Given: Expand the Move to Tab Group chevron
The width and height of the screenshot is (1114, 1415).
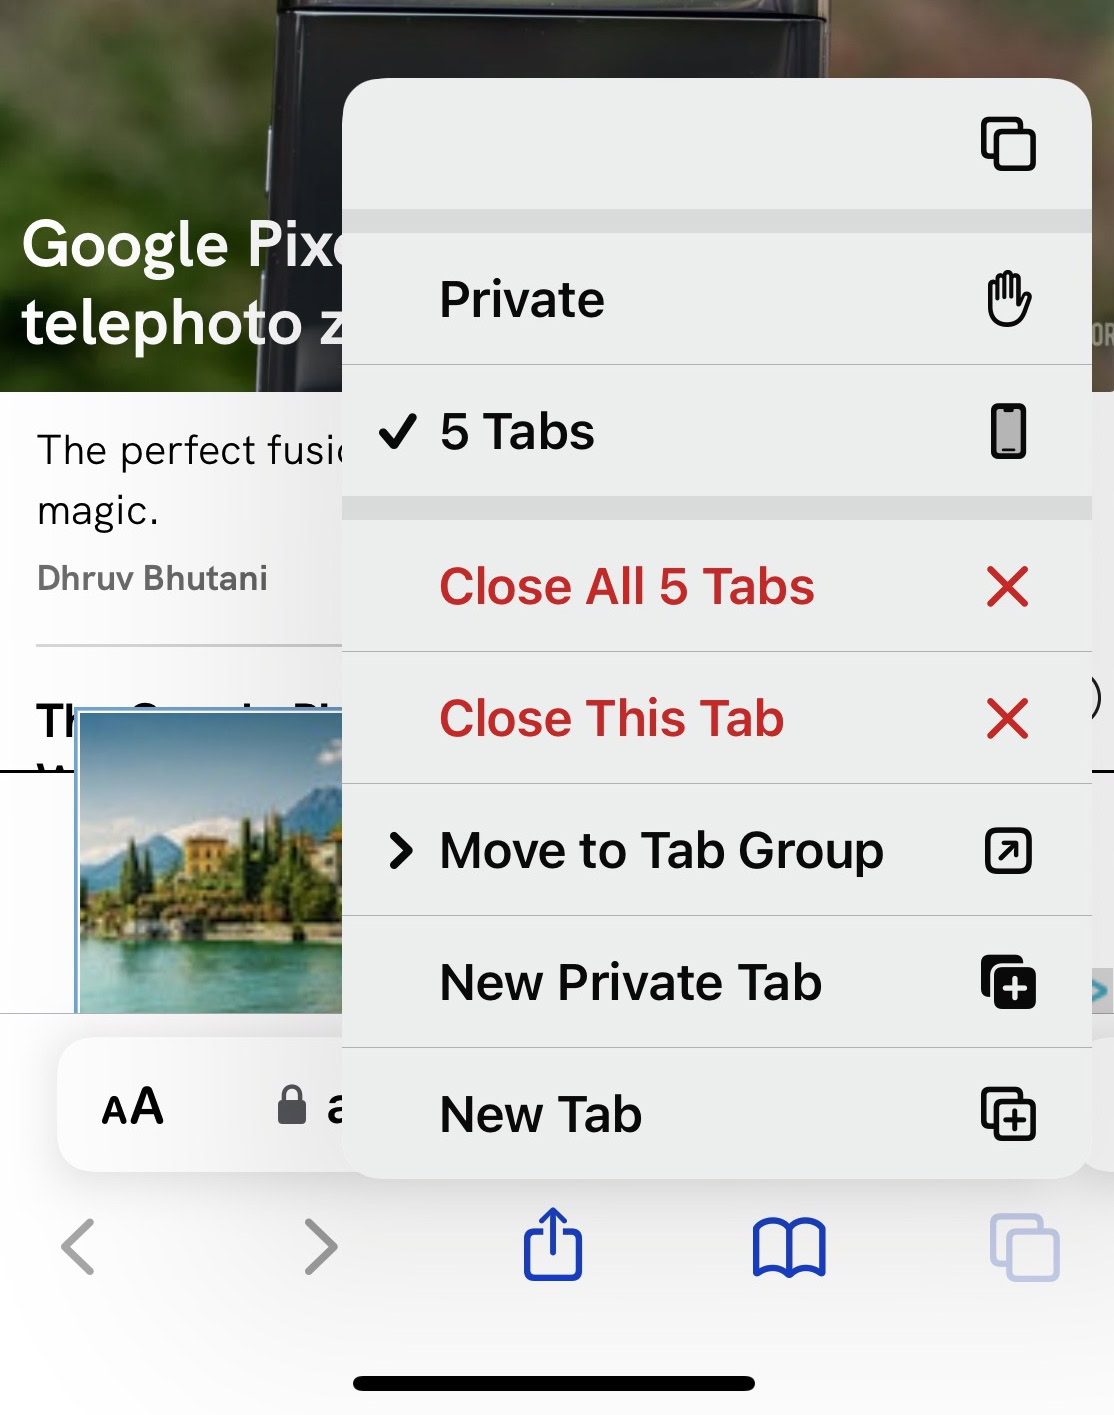Looking at the screenshot, I should pos(401,851).
